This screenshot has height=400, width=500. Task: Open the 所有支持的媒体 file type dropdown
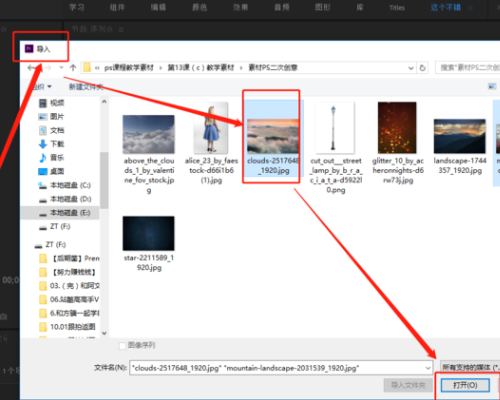tap(470, 367)
